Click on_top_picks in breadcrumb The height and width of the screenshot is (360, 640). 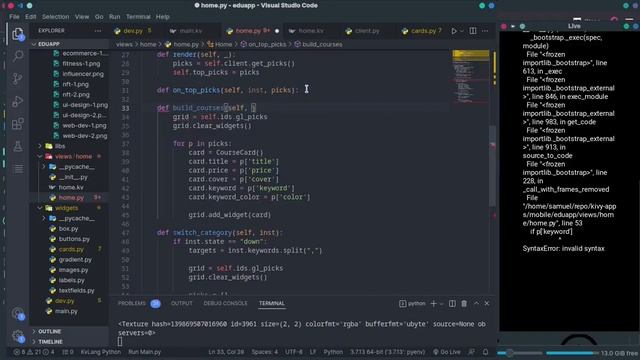coord(267,44)
